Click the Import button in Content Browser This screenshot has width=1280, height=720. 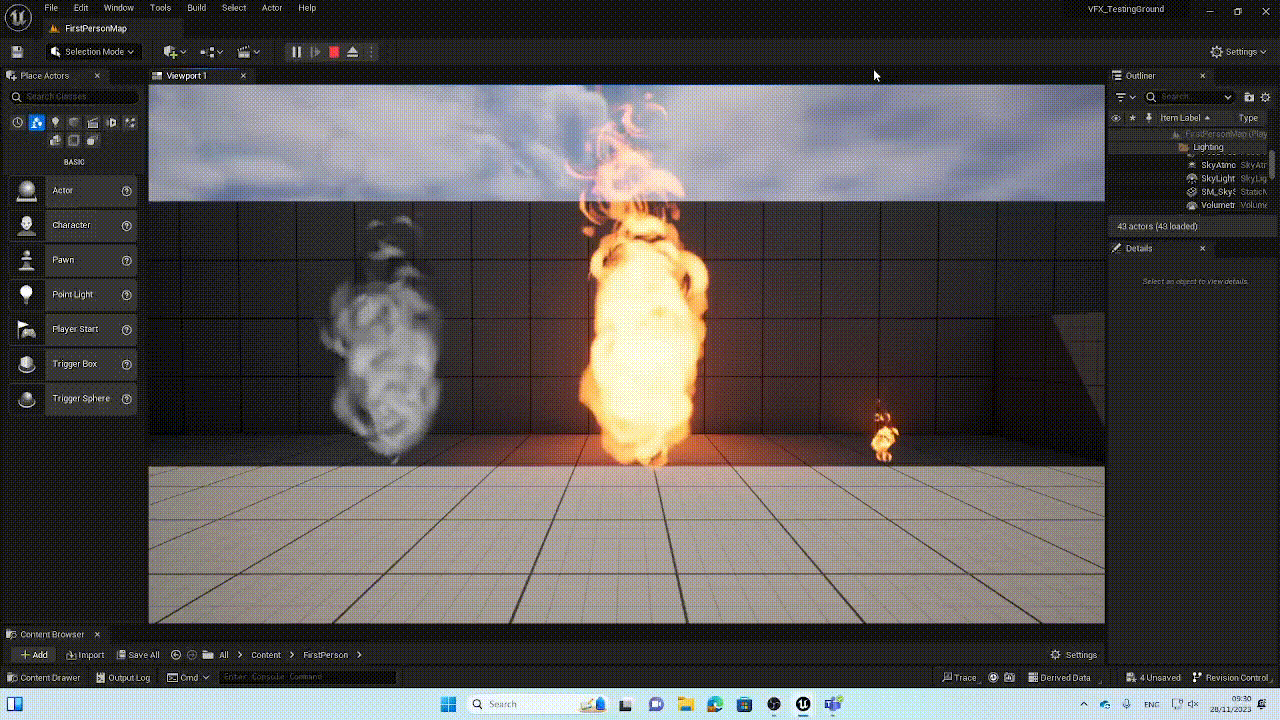coord(85,655)
